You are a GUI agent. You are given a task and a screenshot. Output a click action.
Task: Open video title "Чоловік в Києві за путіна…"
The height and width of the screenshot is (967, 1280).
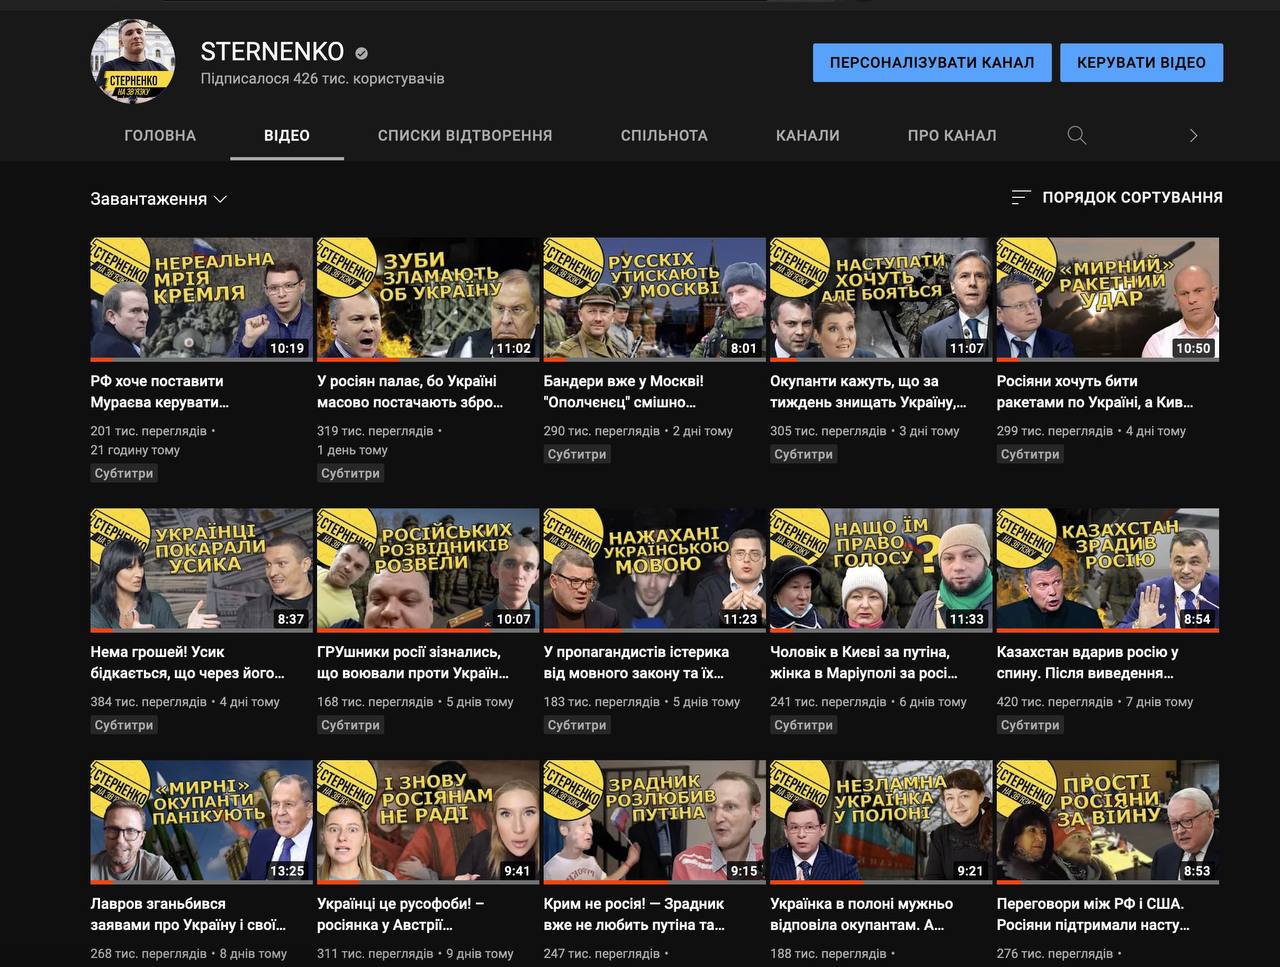tap(864, 663)
